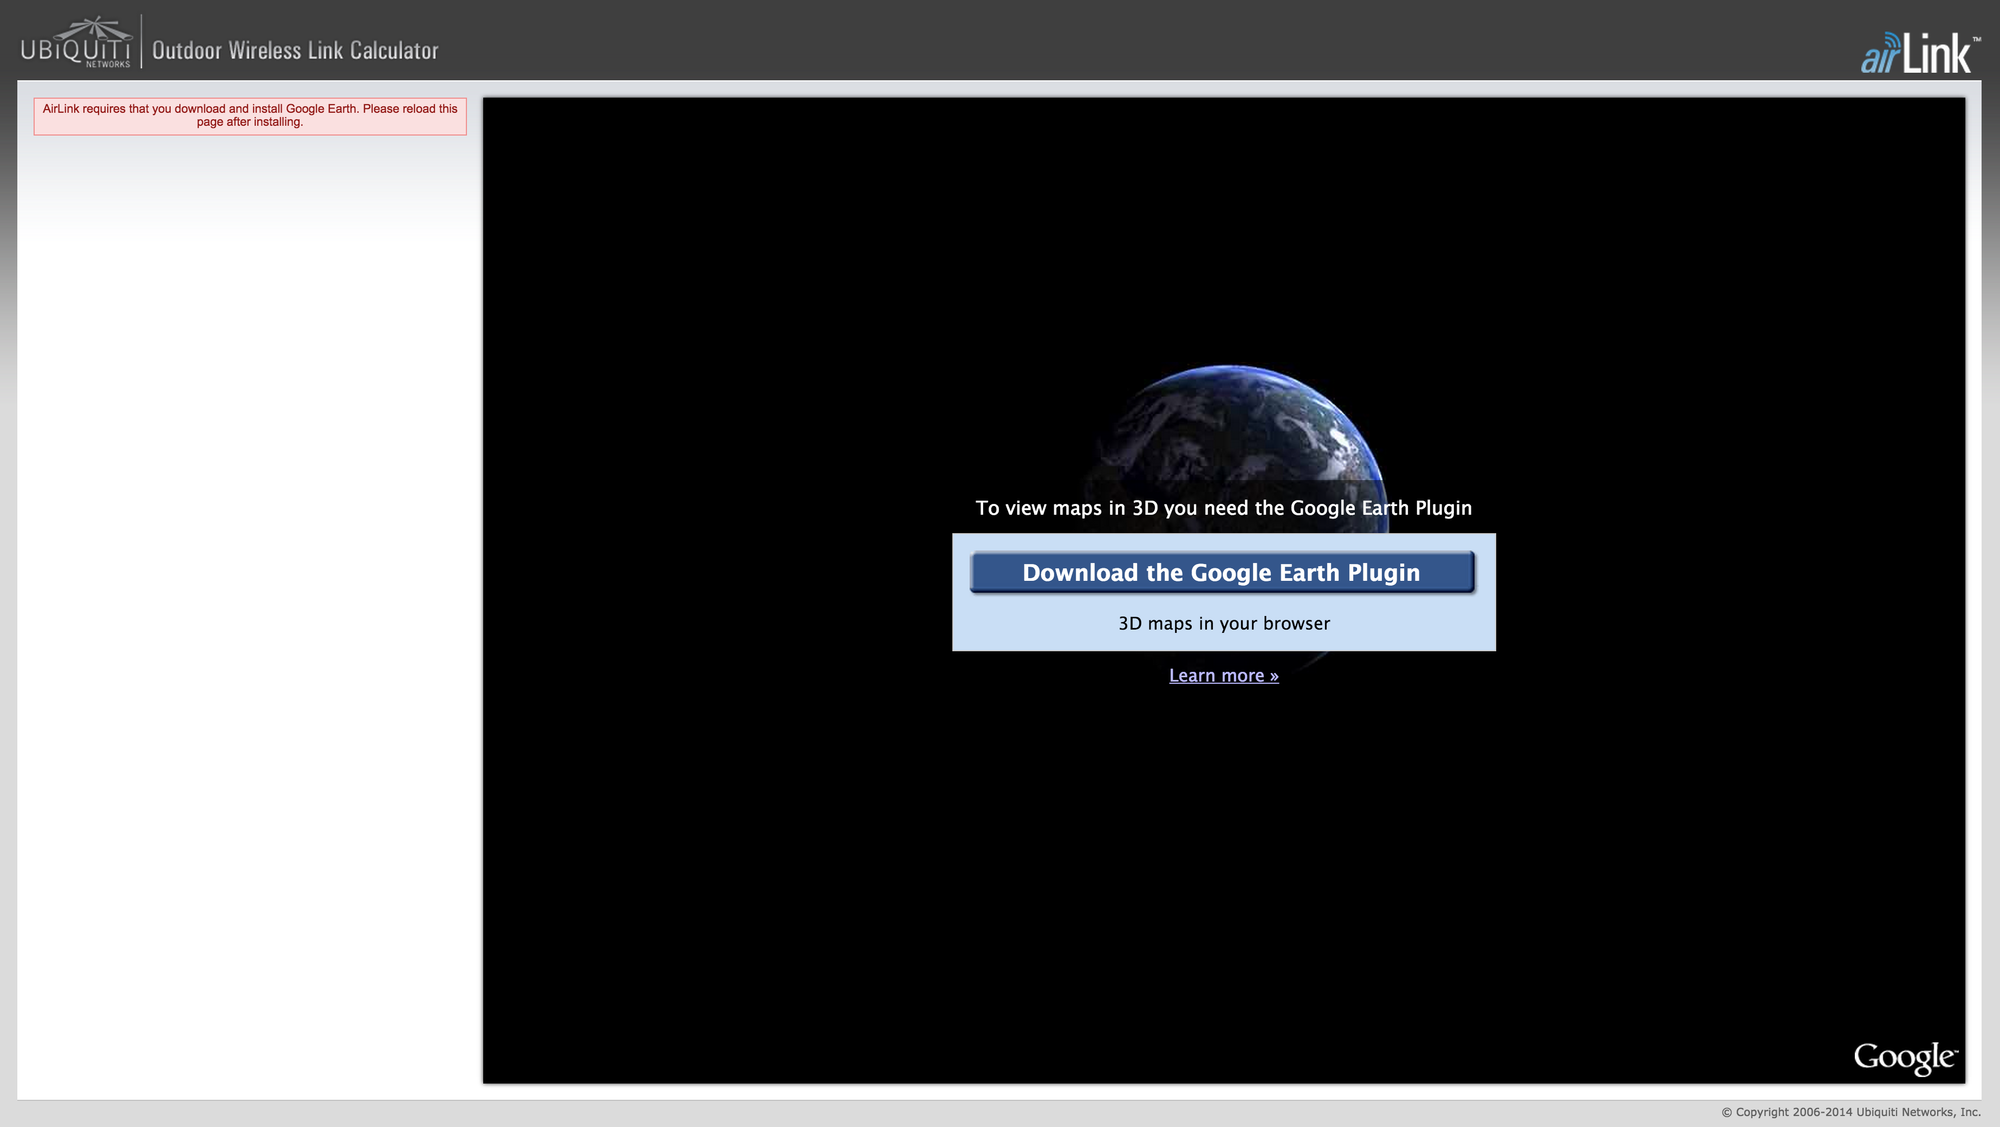
Task: Click the antenna symbol above Ubiquiti text
Action: [94, 26]
